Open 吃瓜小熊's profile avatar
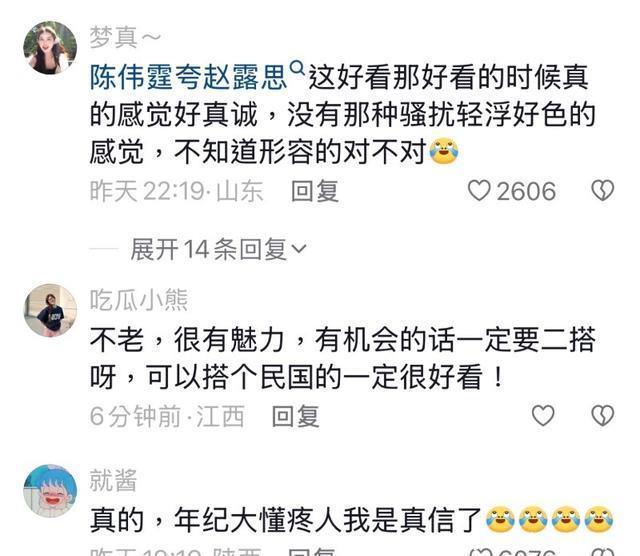640x556 pixels. coord(50,310)
